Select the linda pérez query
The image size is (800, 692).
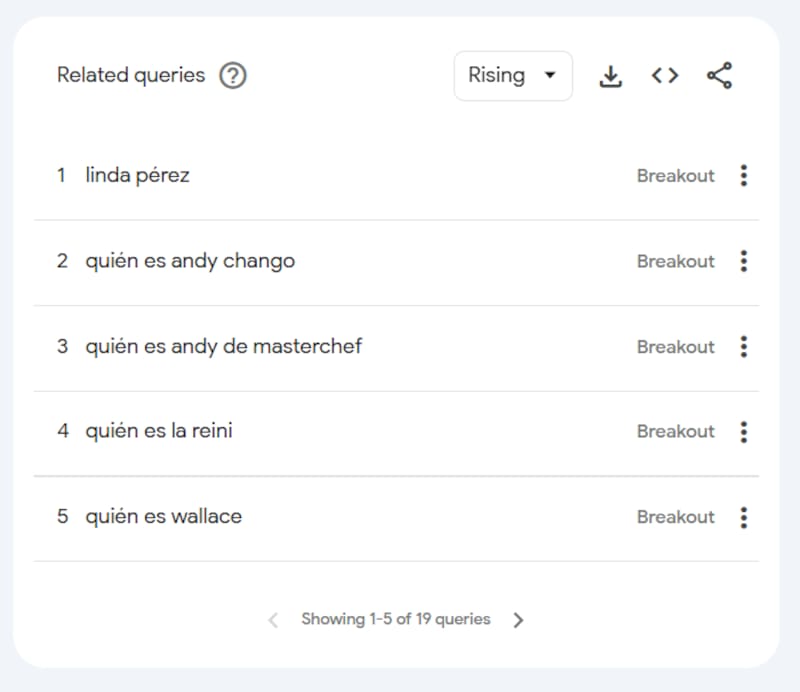pyautogui.click(x=137, y=176)
